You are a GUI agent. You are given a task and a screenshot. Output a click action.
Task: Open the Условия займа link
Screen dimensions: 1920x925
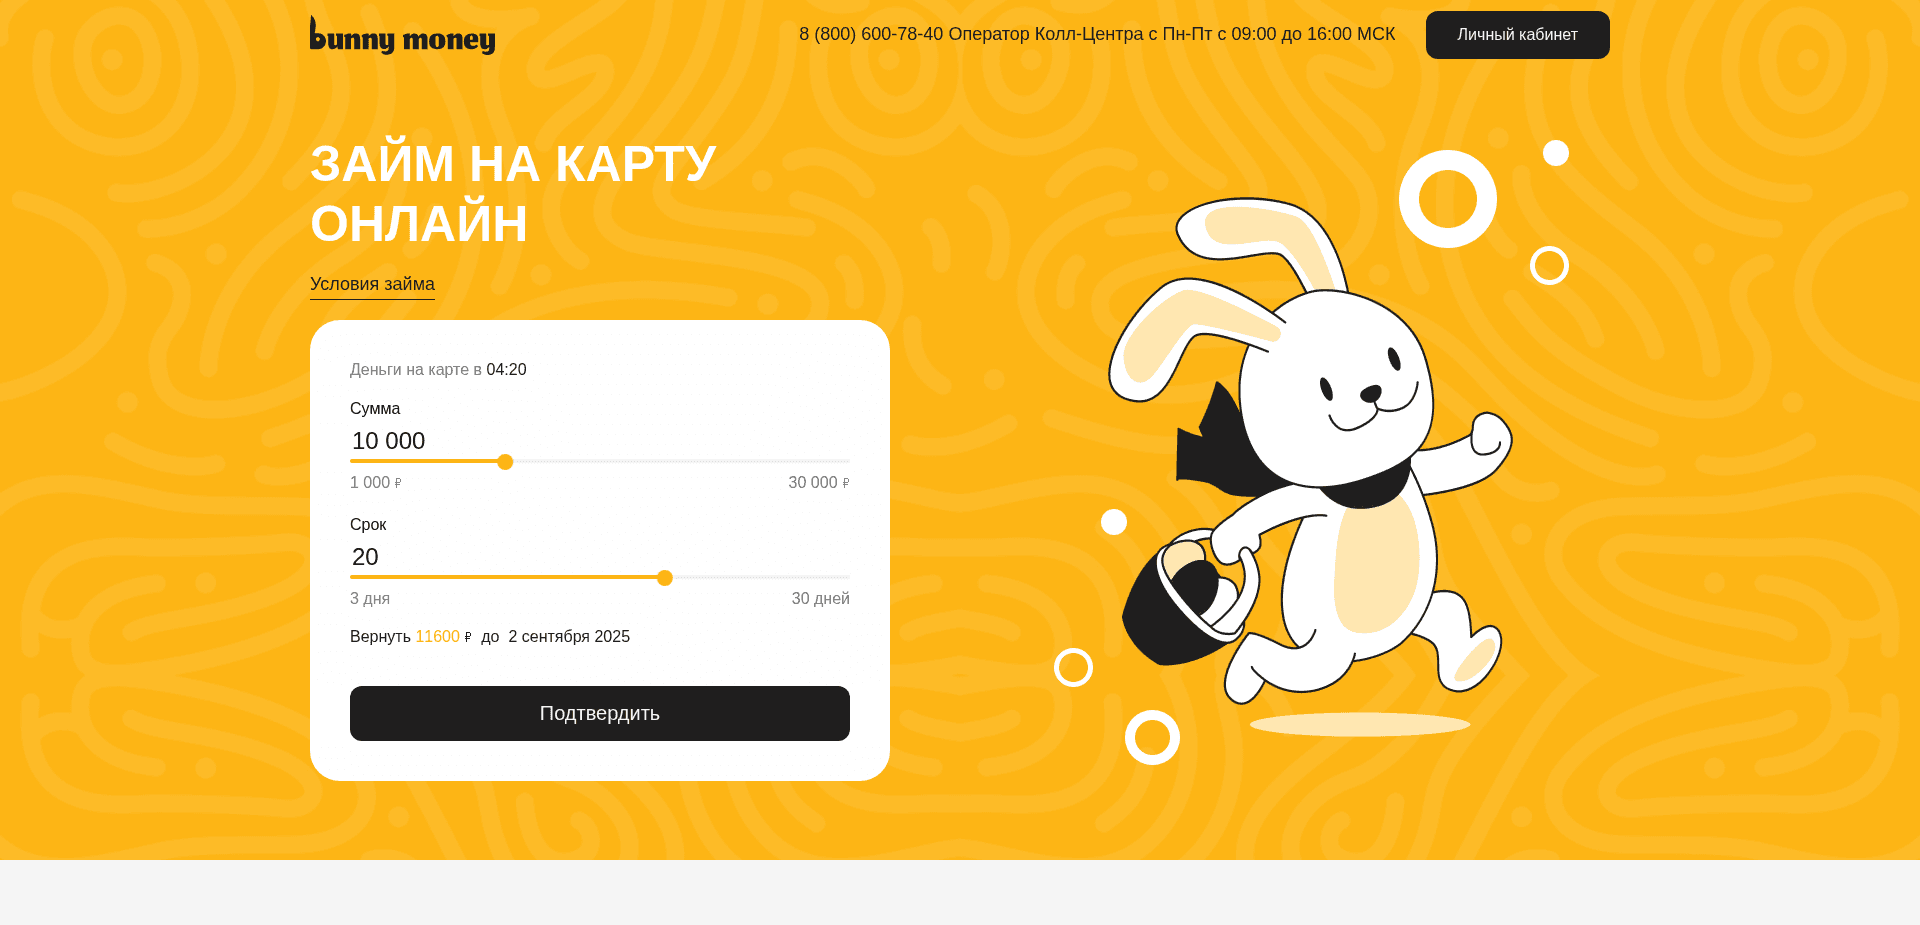(371, 283)
